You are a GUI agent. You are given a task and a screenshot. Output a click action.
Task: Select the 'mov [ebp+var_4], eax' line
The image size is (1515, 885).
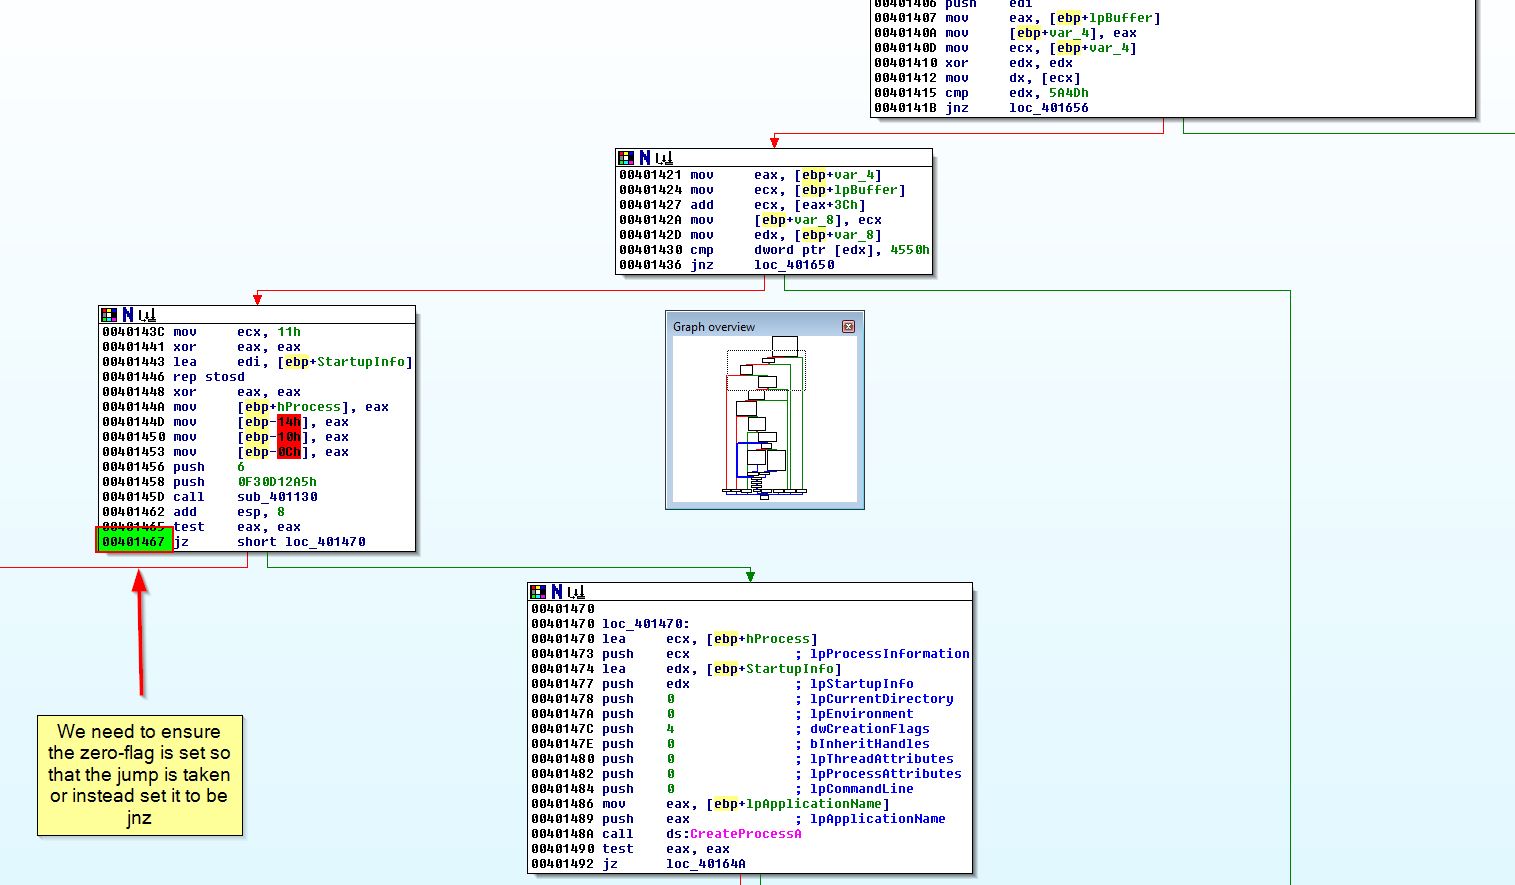coord(1005,33)
